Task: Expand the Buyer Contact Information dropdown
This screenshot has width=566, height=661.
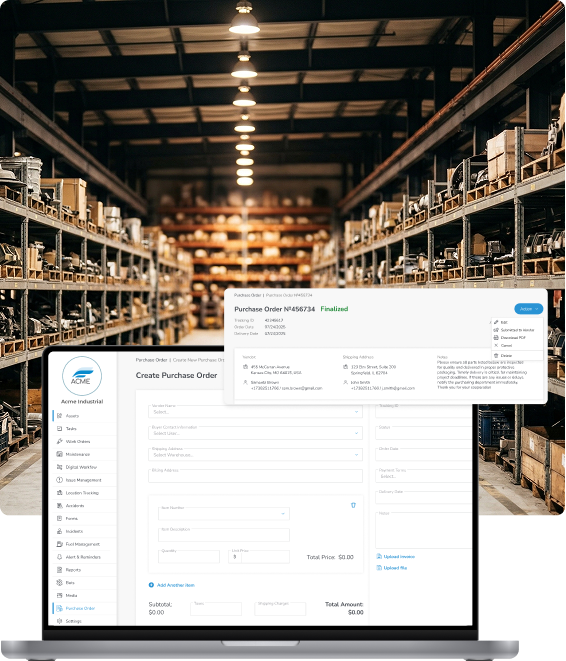Action: pyautogui.click(x=255, y=433)
